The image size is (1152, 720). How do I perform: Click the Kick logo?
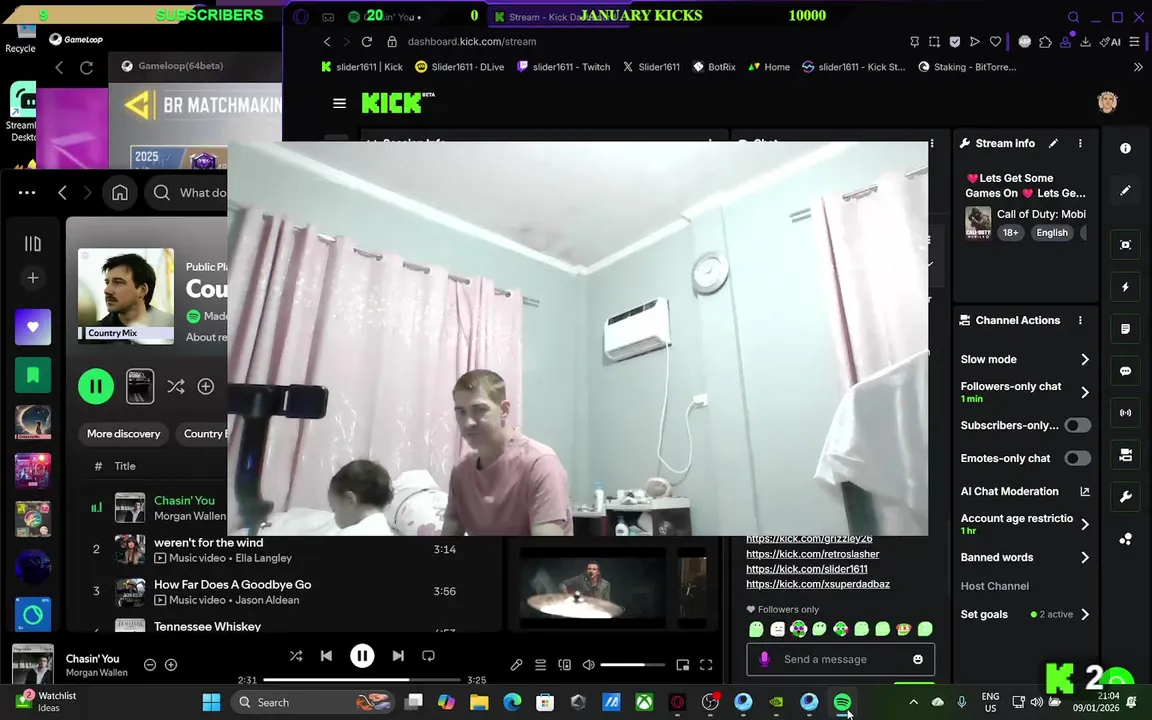point(397,103)
